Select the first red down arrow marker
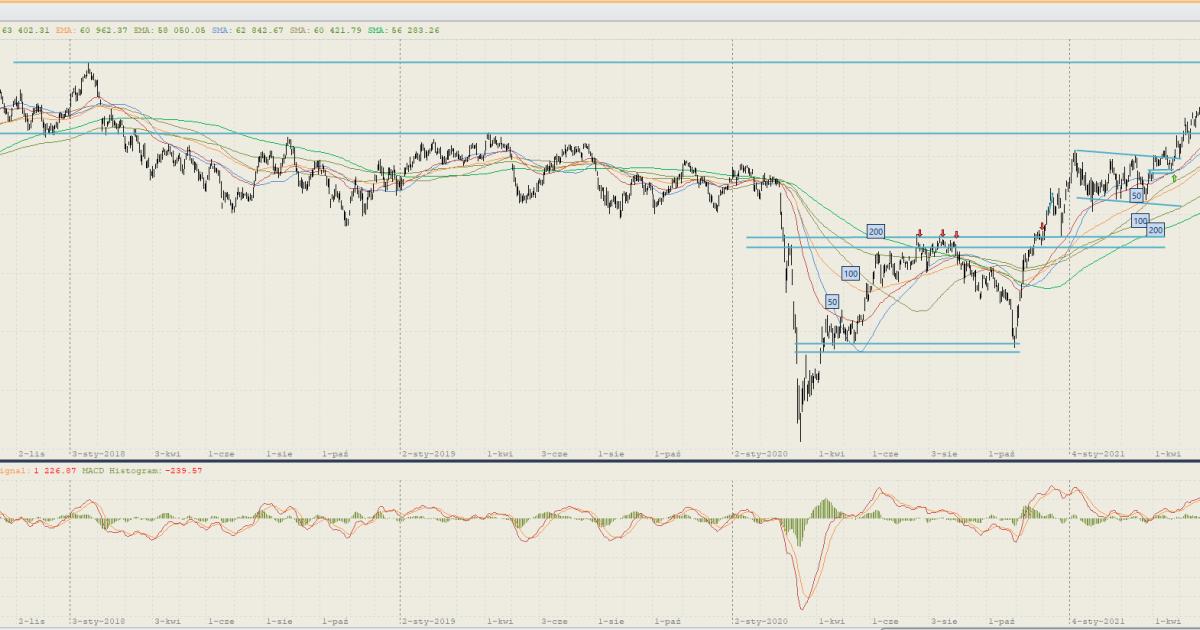1200x630 pixels. pyautogui.click(x=919, y=234)
